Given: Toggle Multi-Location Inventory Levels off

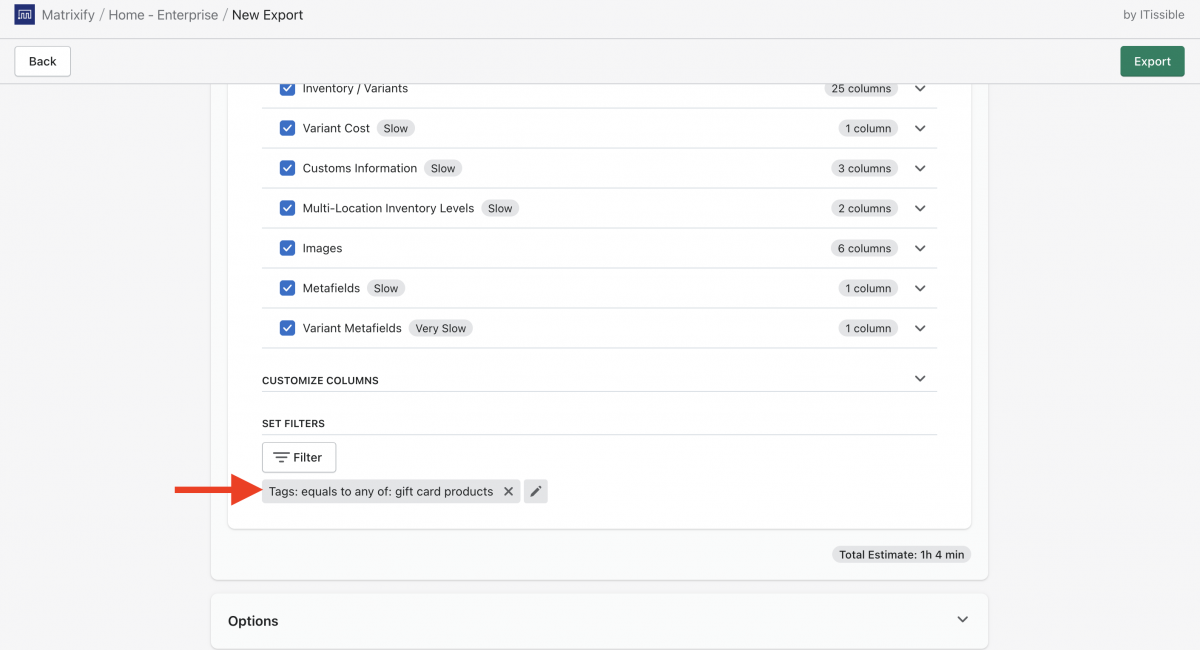Looking at the screenshot, I should click(x=287, y=208).
